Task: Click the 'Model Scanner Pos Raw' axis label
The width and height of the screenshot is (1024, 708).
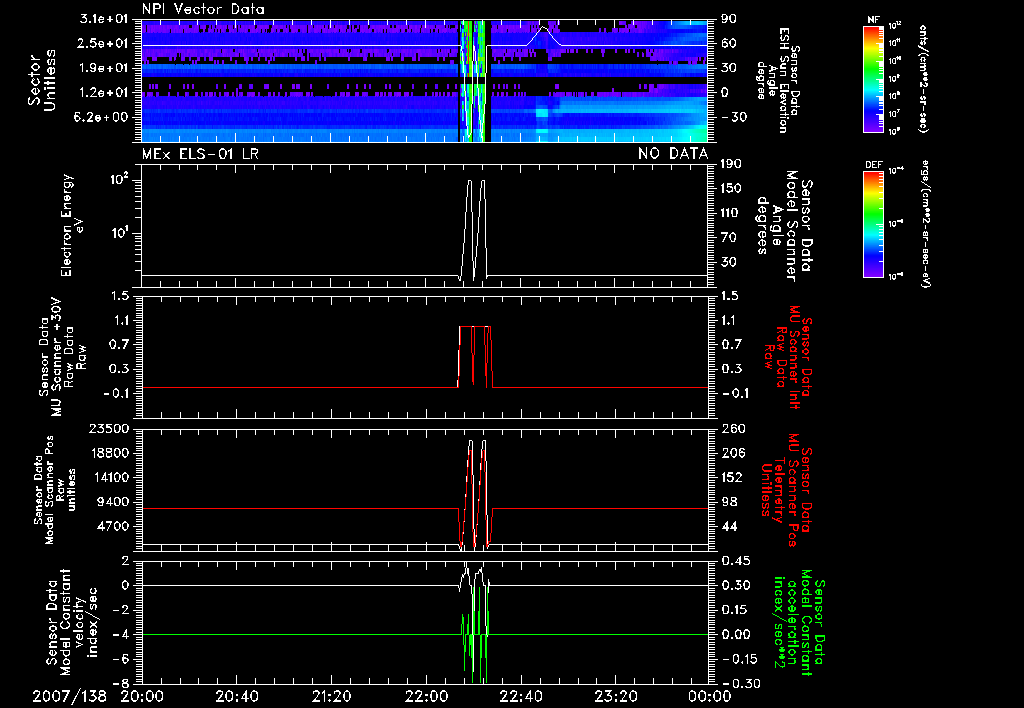Action: 56,490
